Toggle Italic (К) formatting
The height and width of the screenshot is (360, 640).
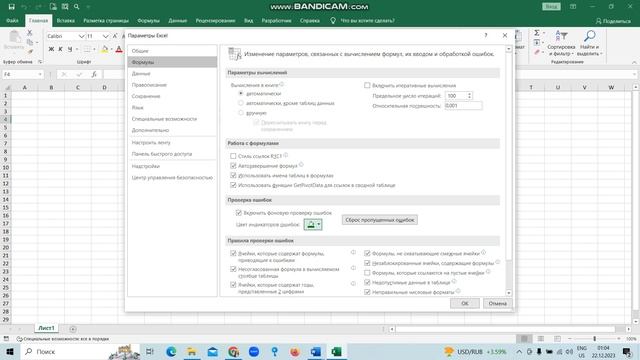click(x=60, y=49)
